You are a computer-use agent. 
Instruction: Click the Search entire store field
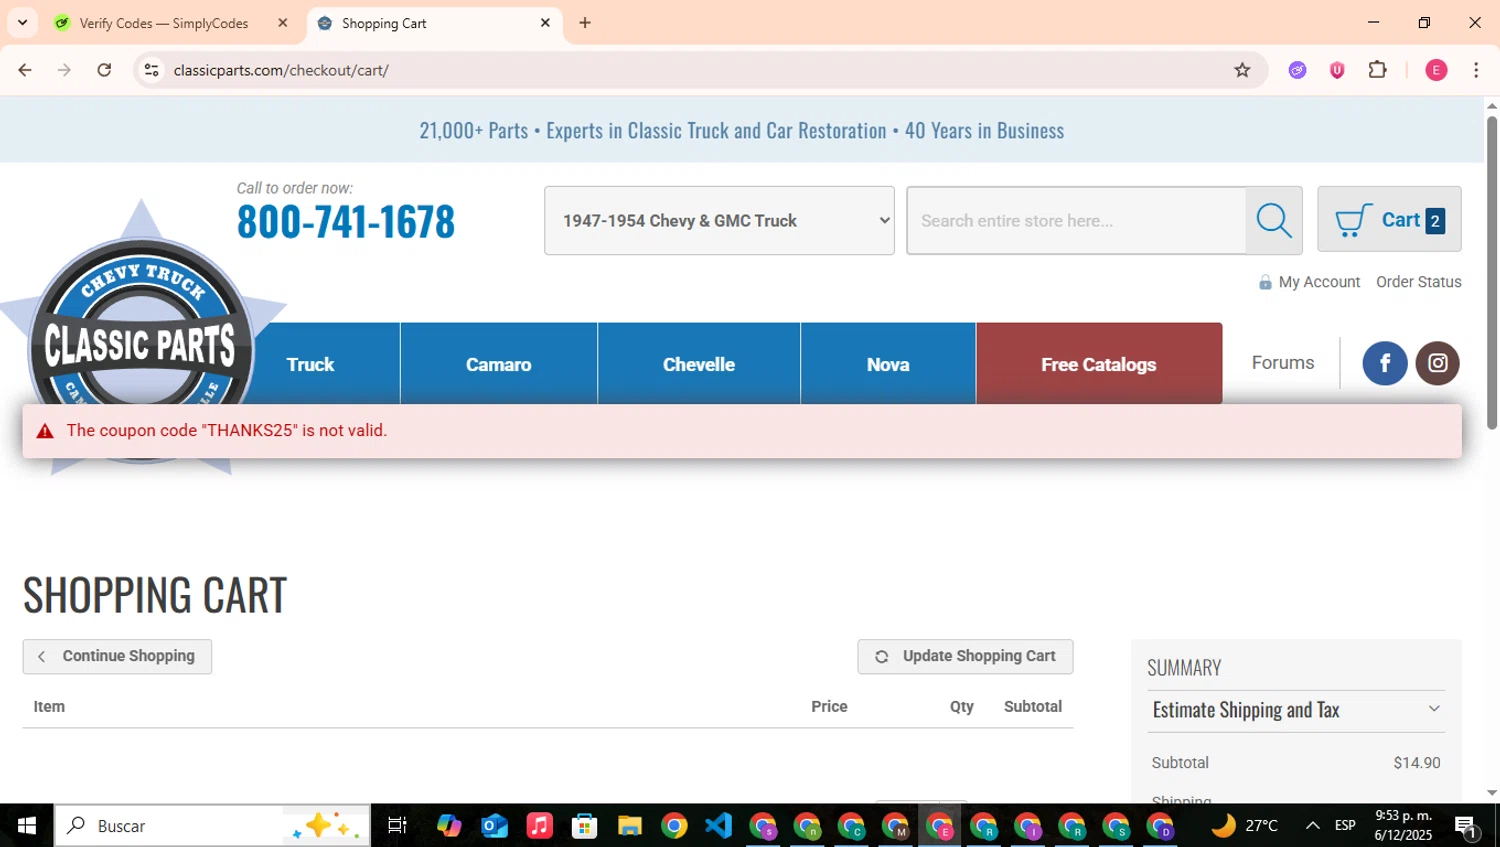tap(1076, 220)
